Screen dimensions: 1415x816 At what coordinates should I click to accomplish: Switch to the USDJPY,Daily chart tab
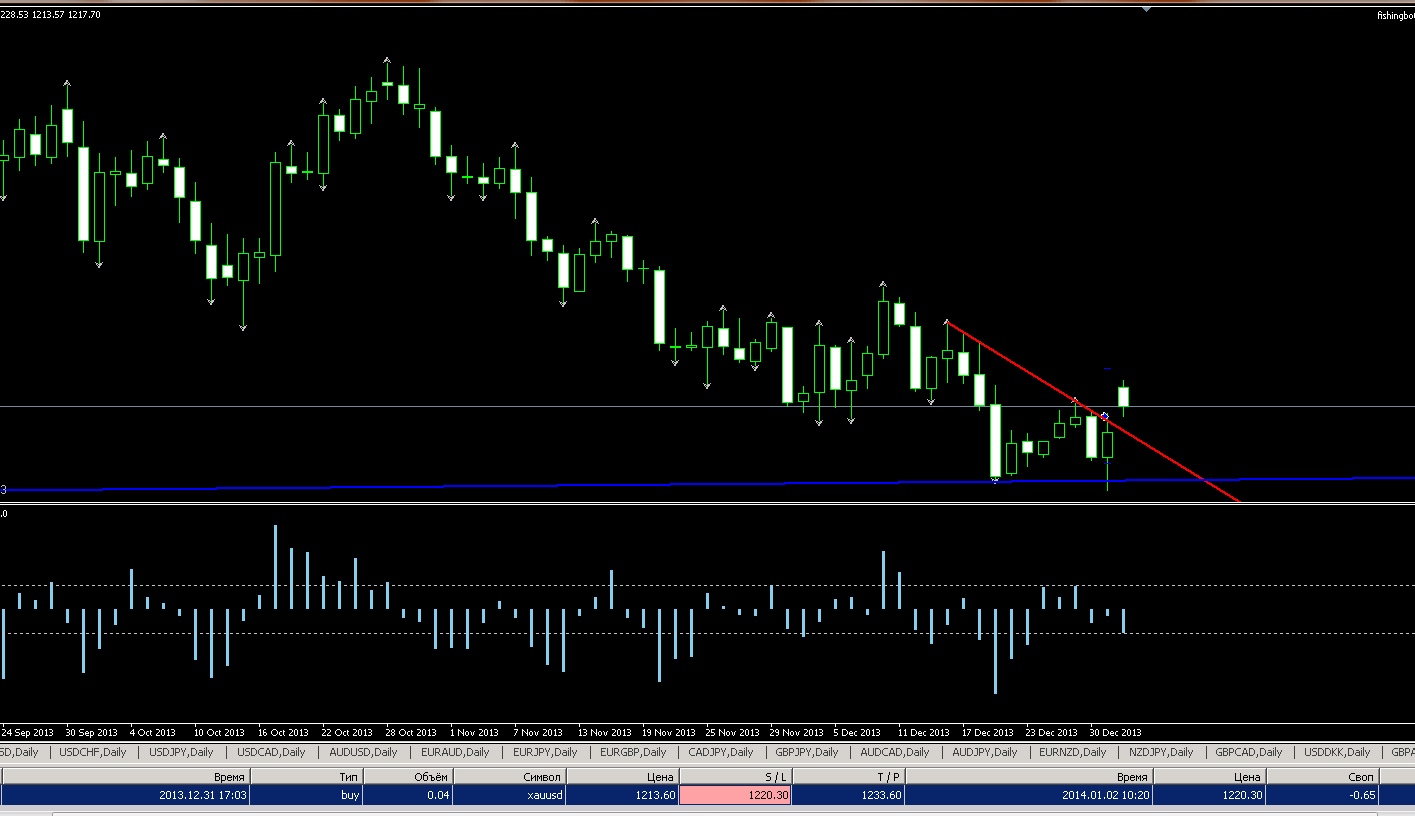(x=181, y=752)
